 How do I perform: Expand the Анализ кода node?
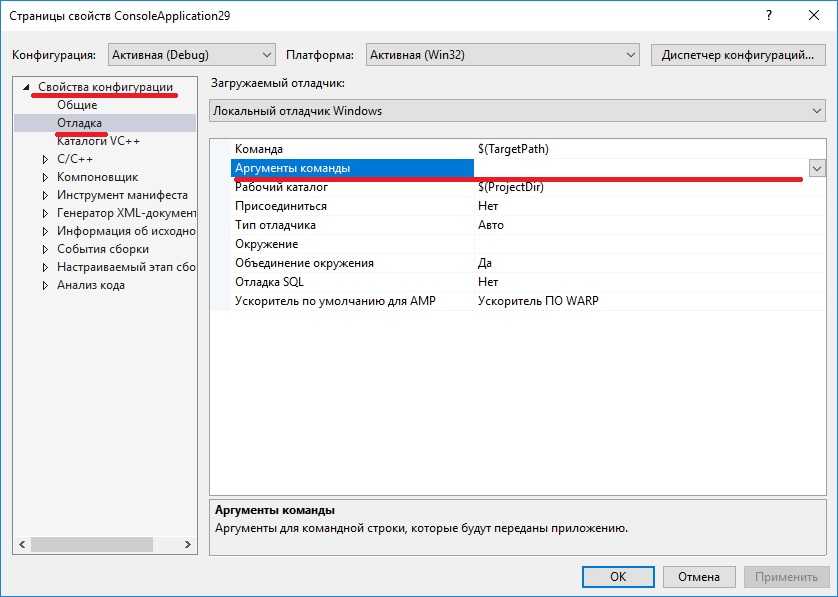tap(45, 285)
